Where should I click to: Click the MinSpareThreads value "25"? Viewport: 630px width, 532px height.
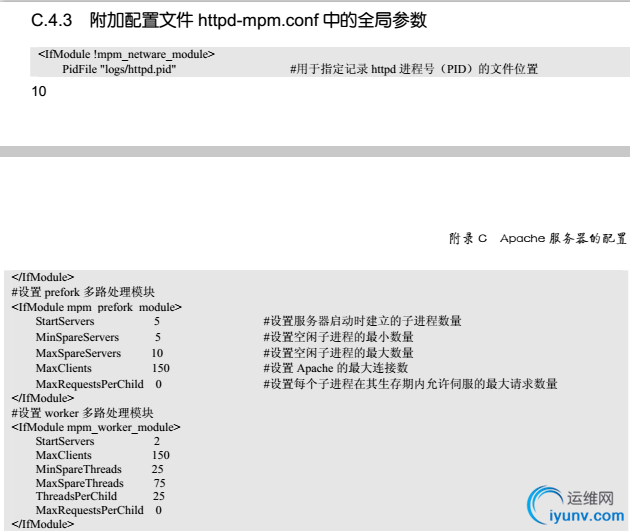158,469
